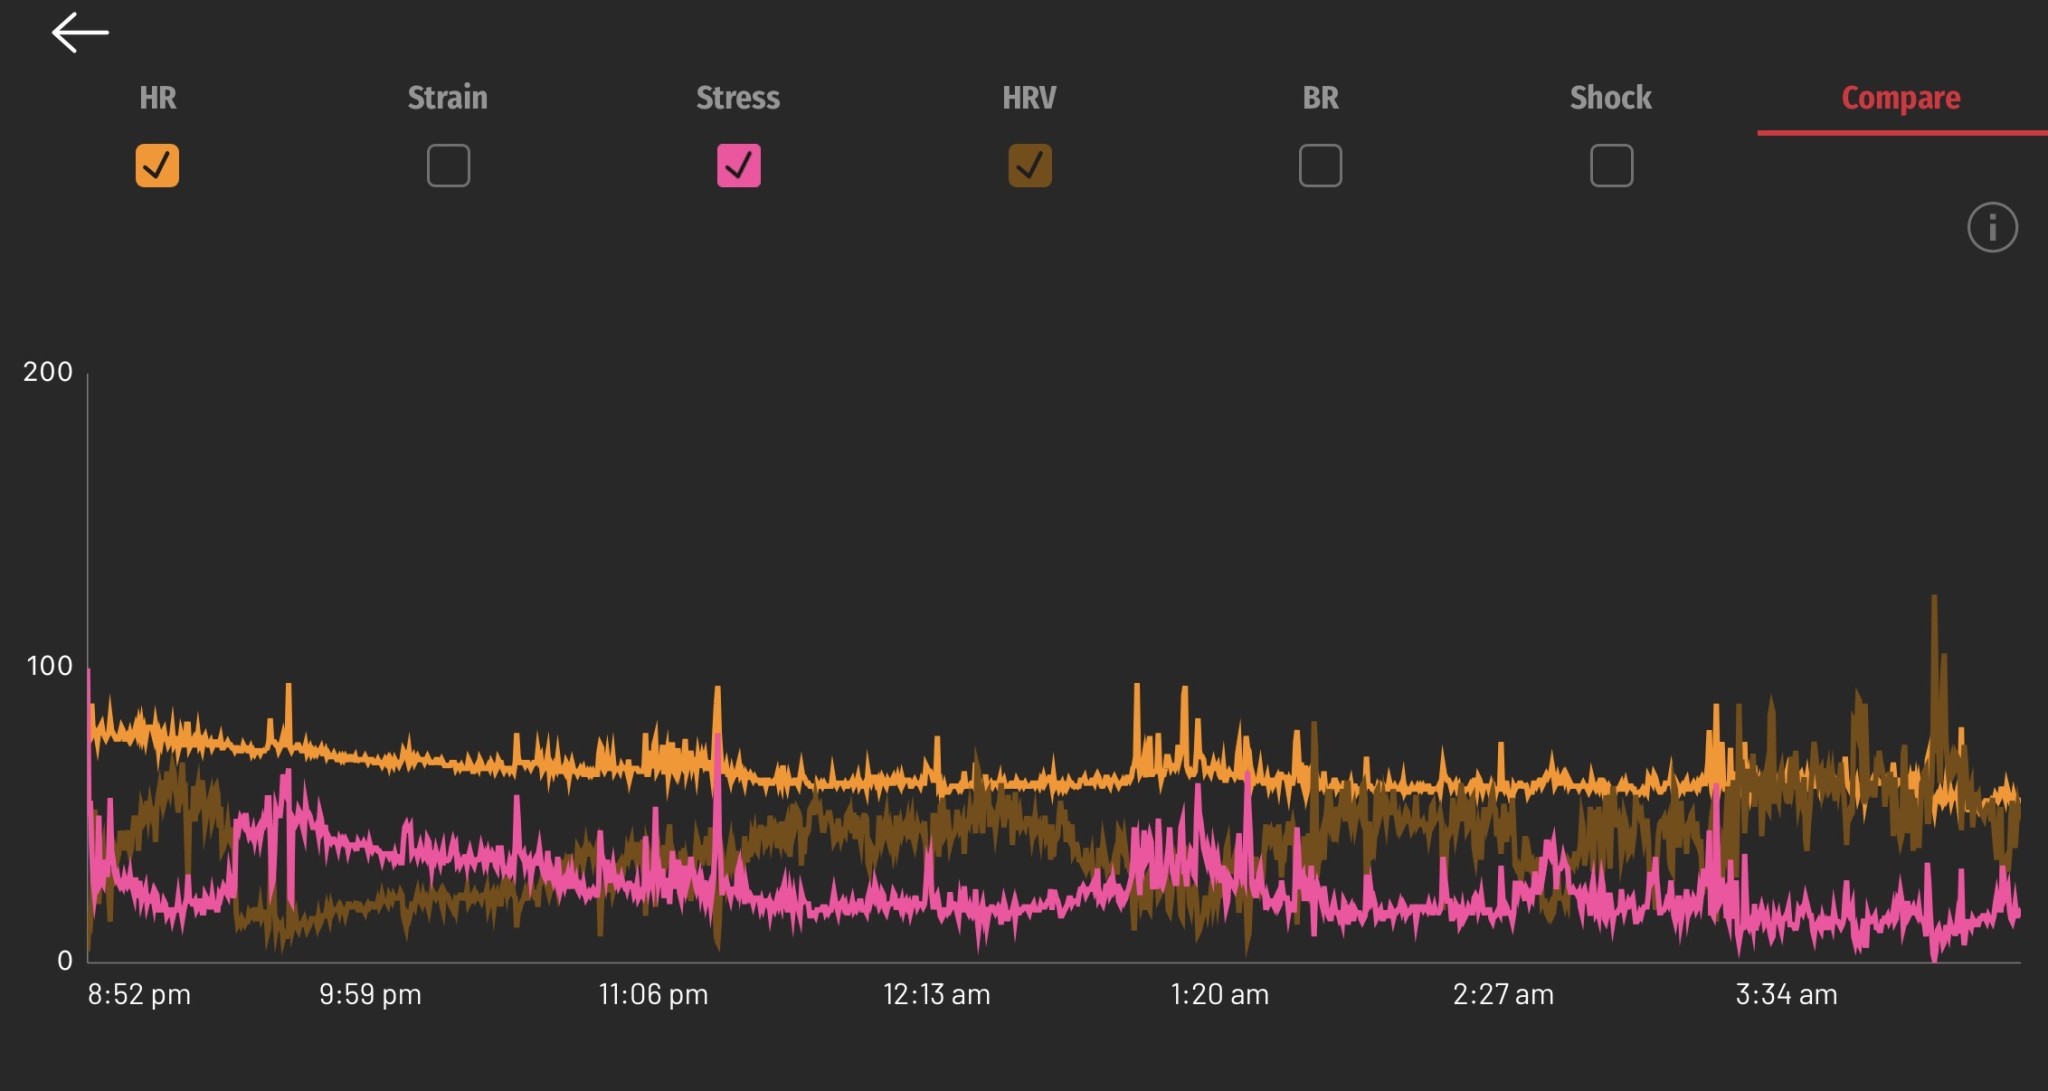Image resolution: width=2048 pixels, height=1091 pixels.
Task: Click the 1:20 am time label
Action: point(1219,995)
